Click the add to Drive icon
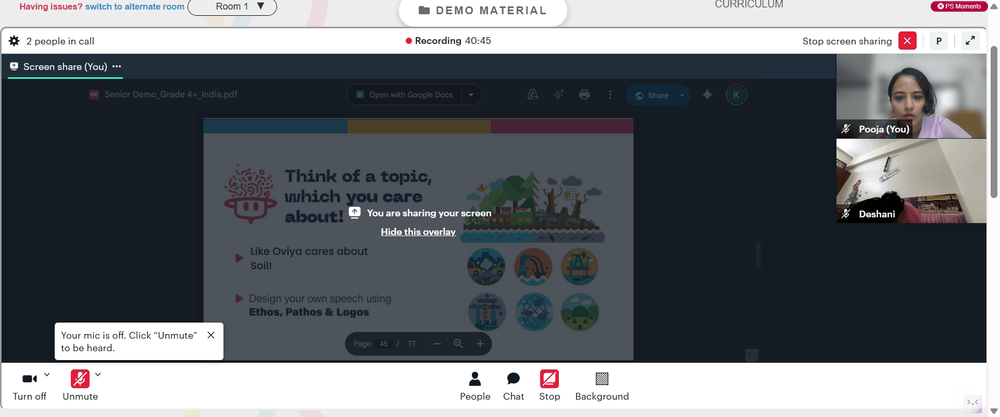The height and width of the screenshot is (417, 1000). (533, 95)
